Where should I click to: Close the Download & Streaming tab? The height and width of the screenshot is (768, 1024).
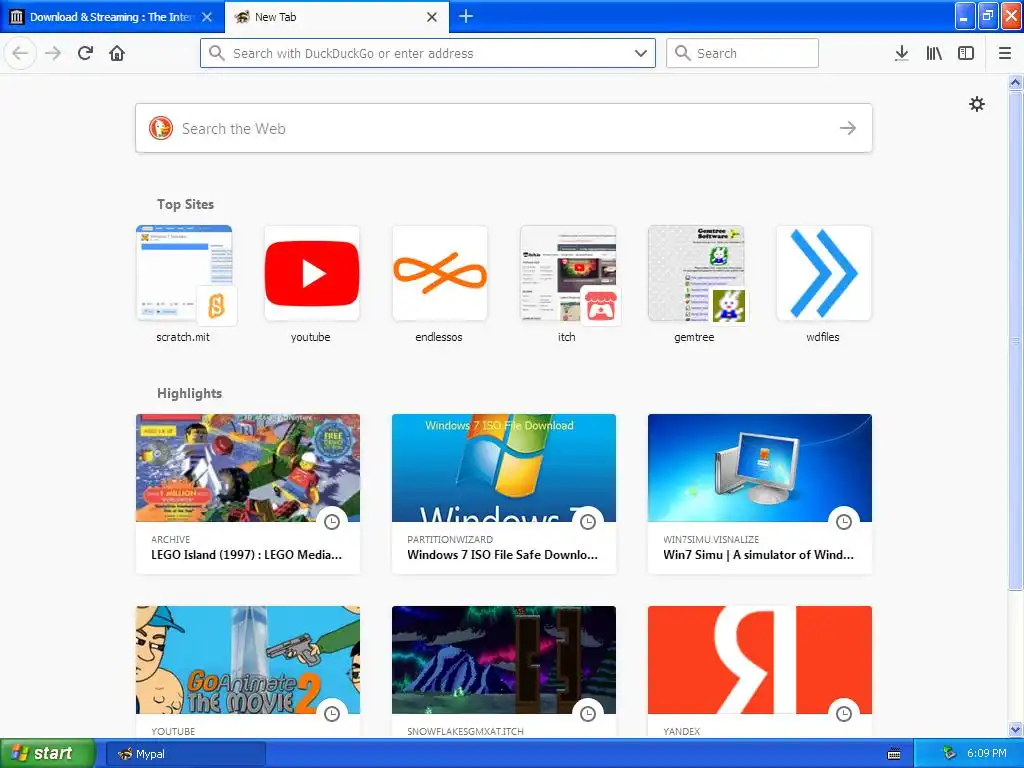point(207,17)
